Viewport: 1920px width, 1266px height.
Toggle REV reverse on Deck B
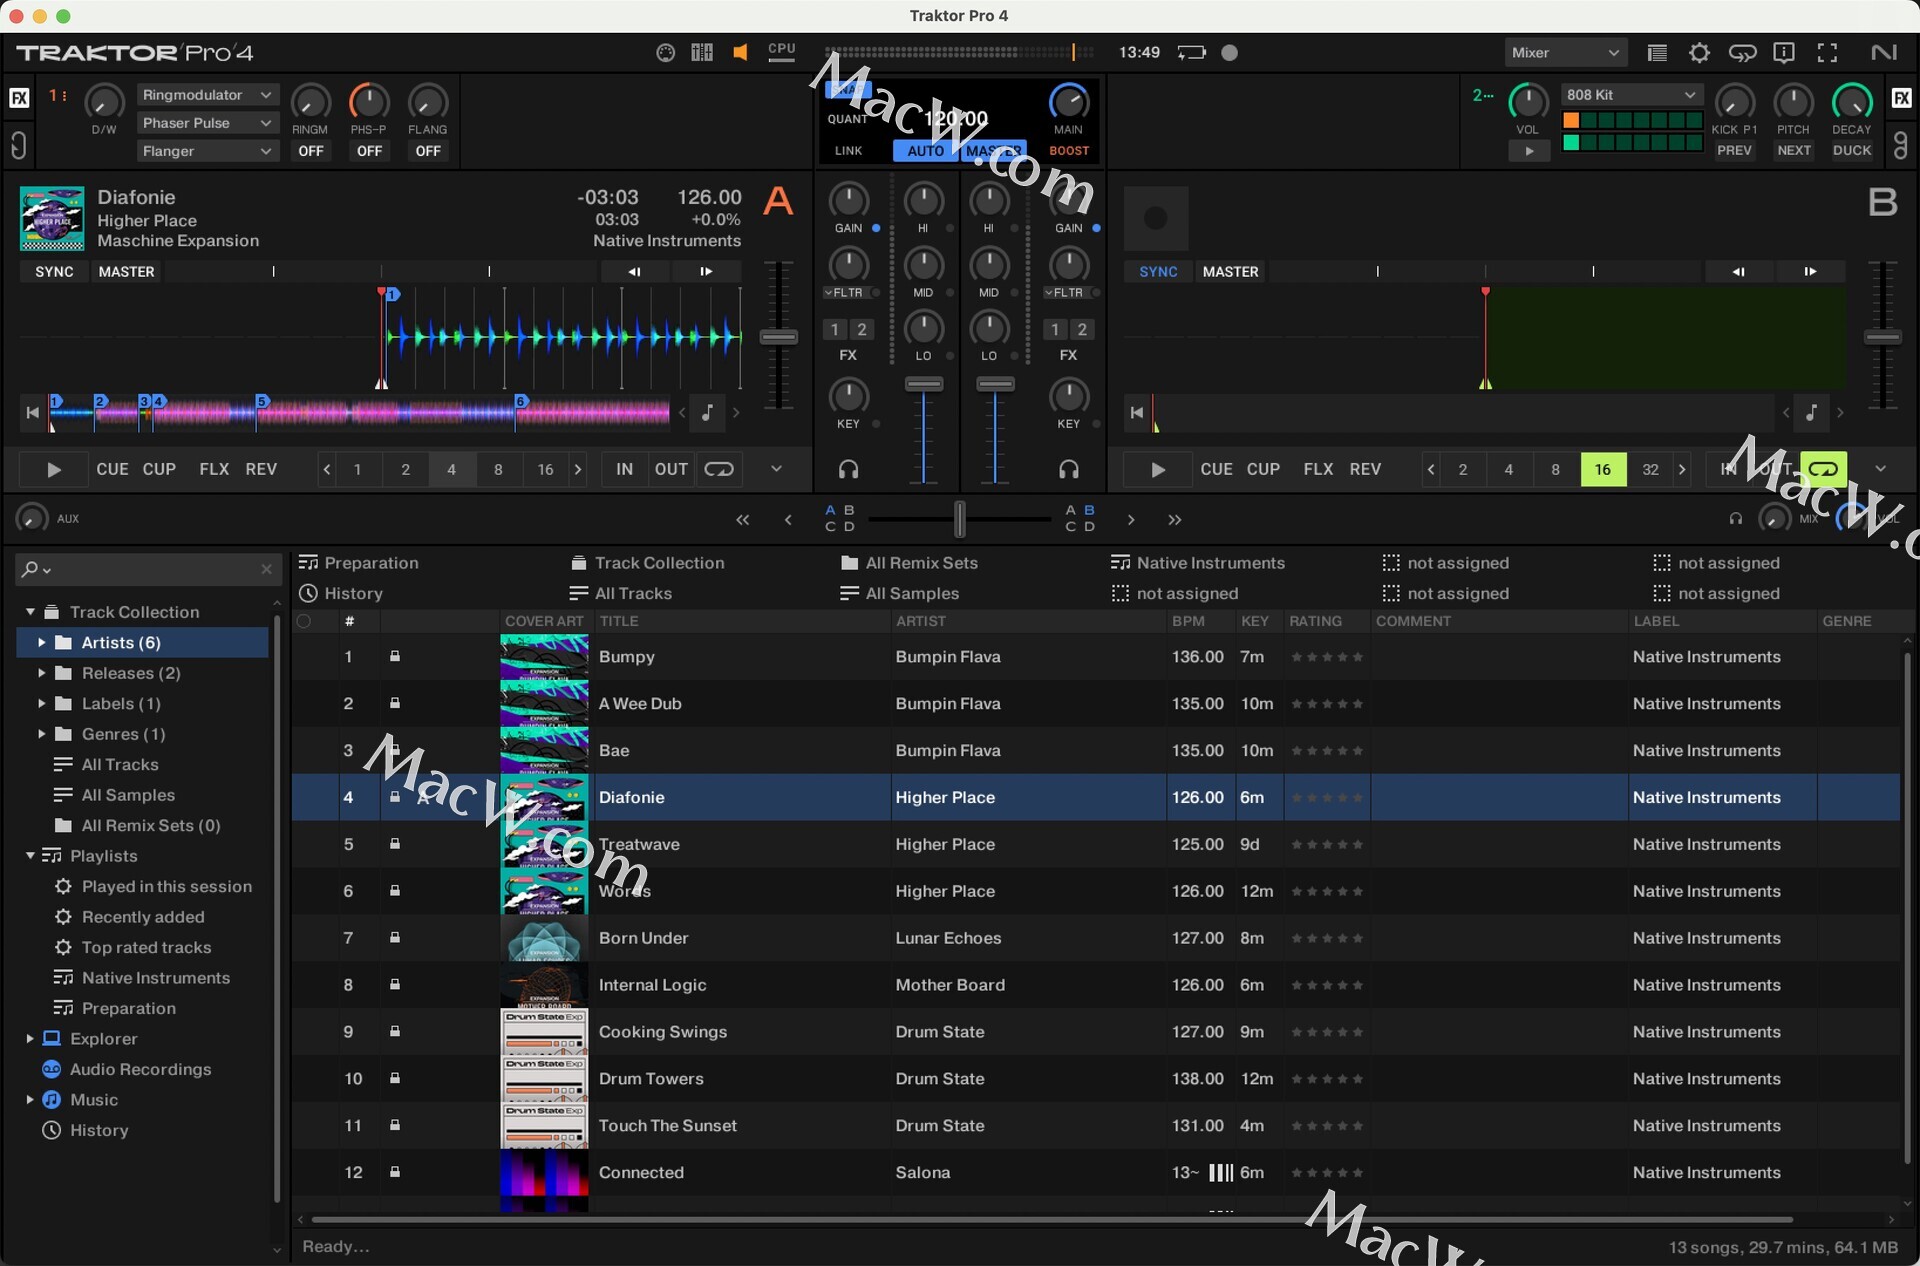(1365, 469)
